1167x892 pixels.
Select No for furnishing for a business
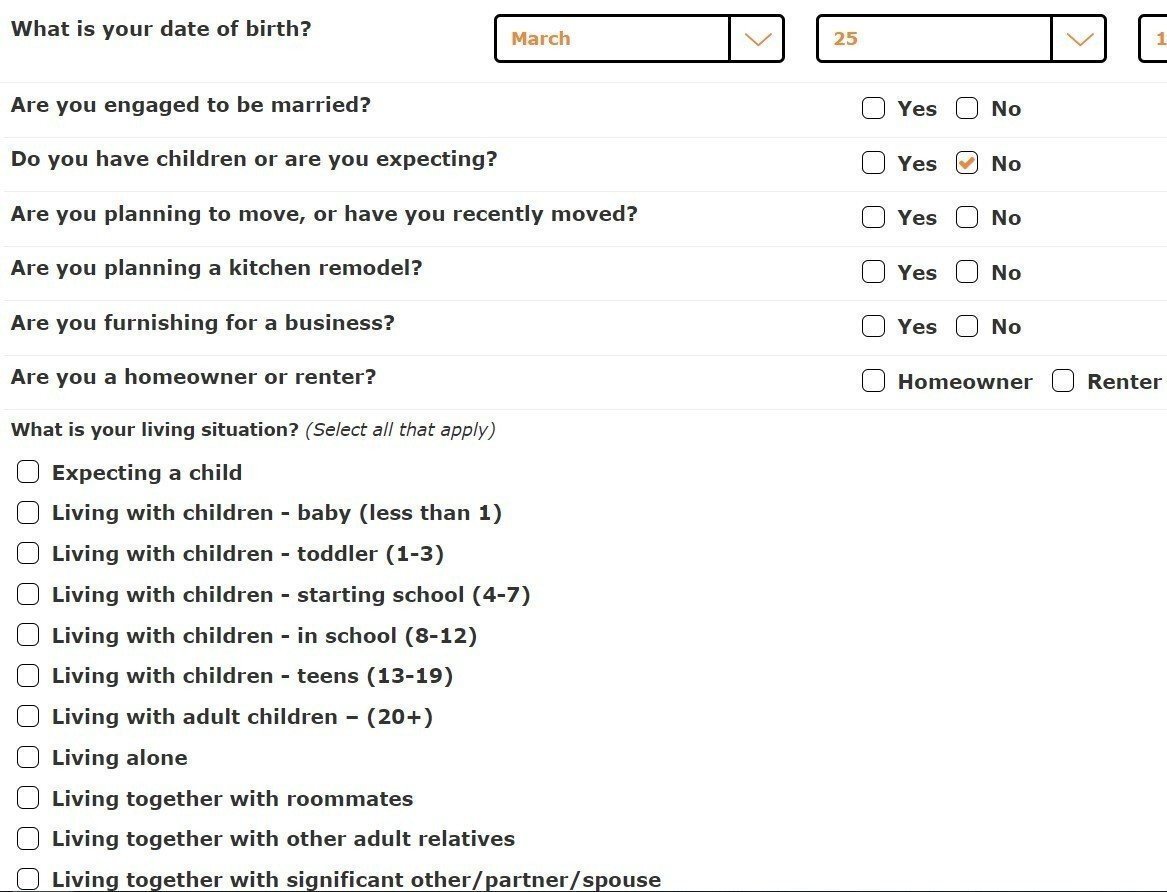967,326
